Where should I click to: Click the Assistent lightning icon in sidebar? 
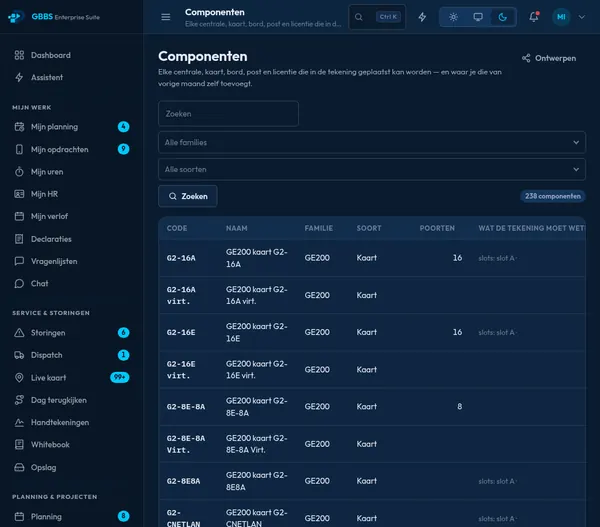(x=19, y=77)
